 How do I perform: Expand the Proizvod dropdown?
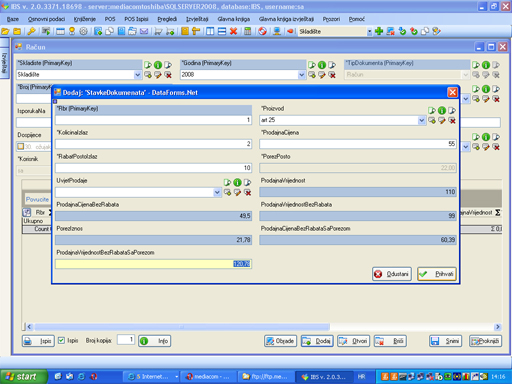pos(422,120)
